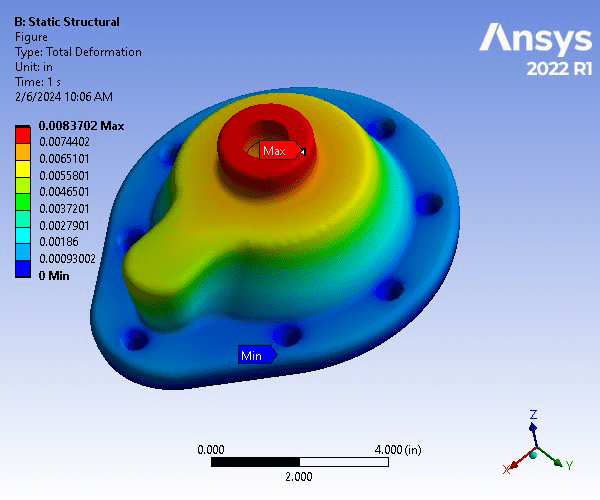Click the red X axis arrow of the triad
This screenshot has width=600, height=500.
[514, 464]
